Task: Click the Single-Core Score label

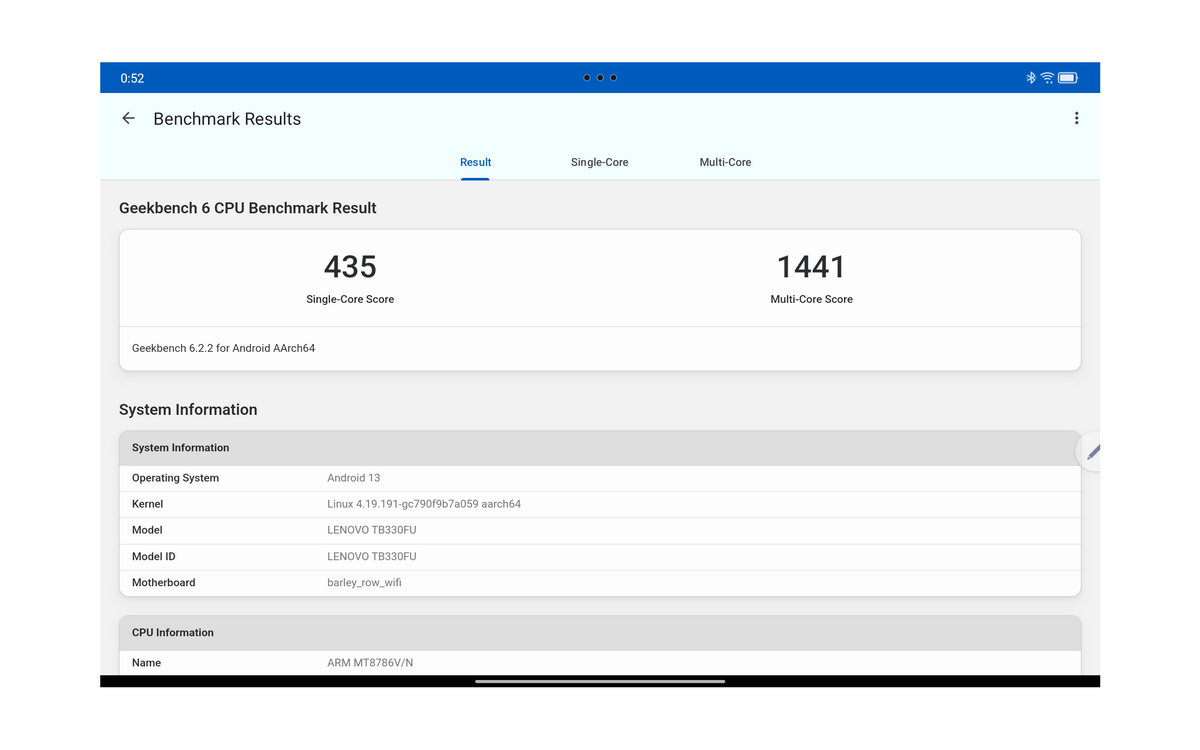Action: 350,299
